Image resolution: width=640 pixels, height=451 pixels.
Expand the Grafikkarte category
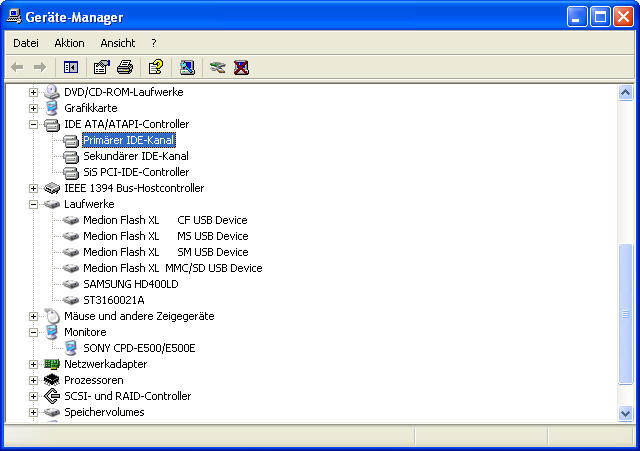[34, 108]
